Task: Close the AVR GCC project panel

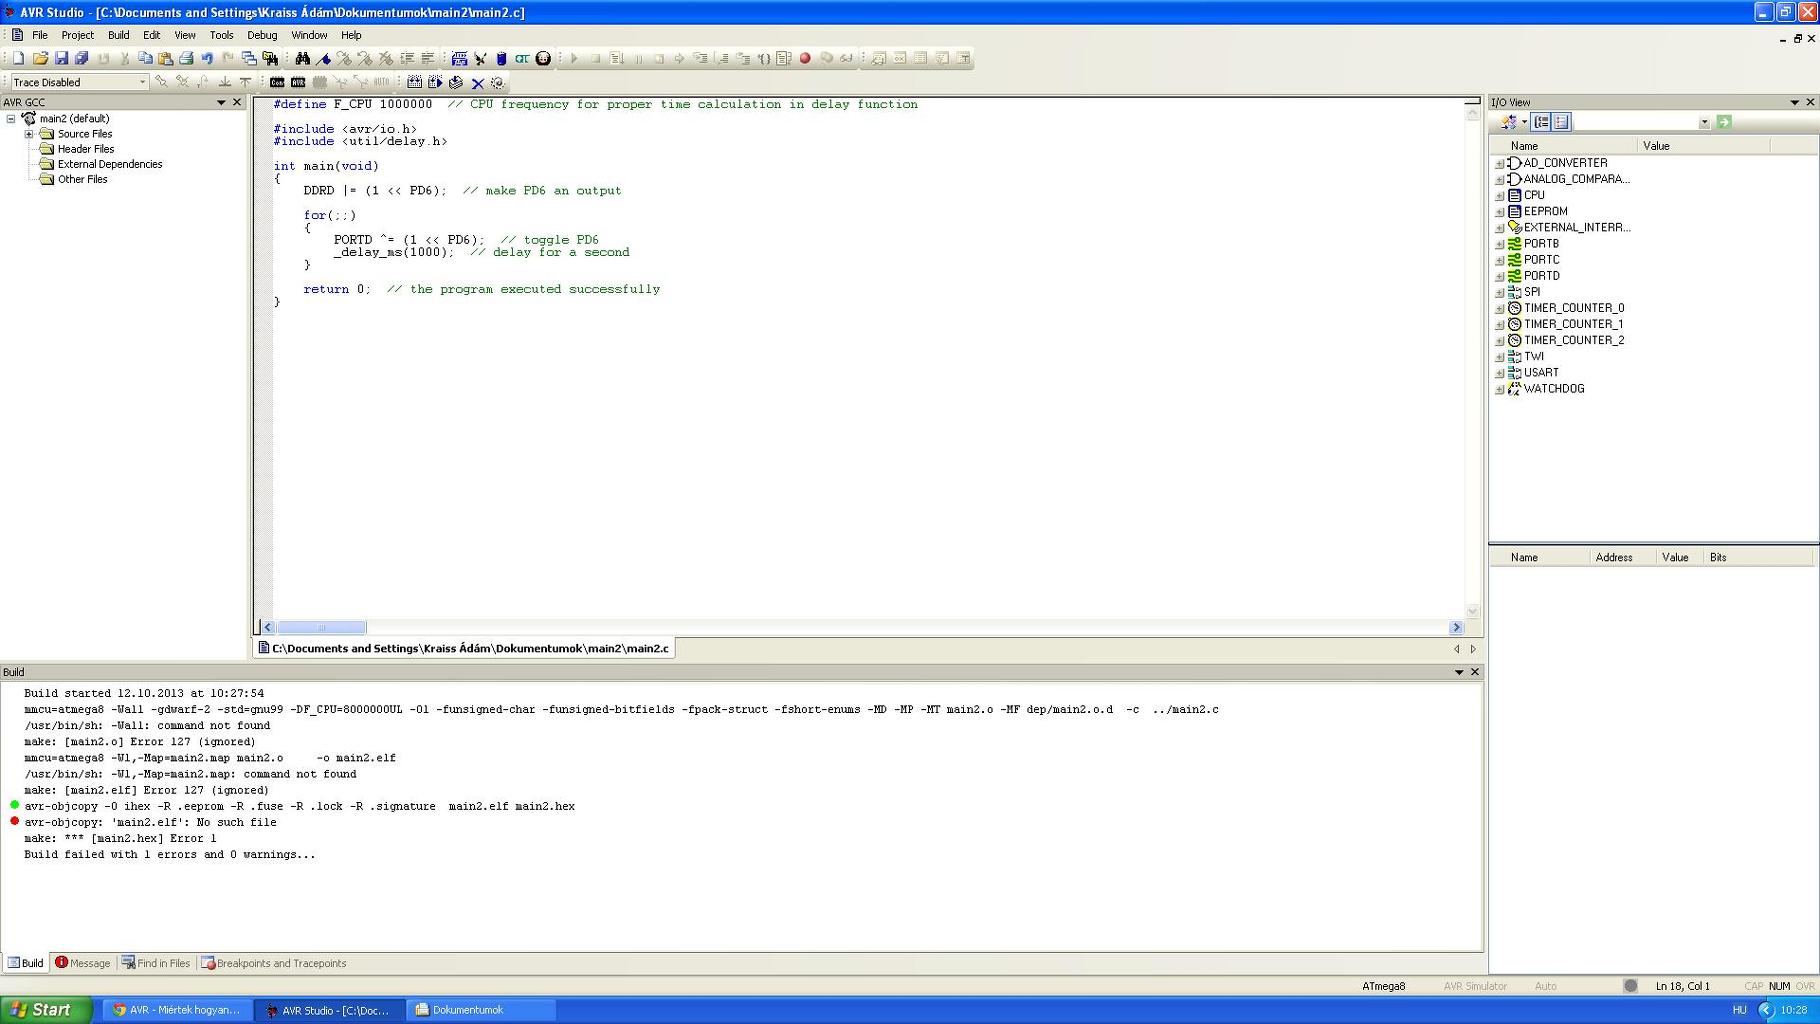Action: 237,103
